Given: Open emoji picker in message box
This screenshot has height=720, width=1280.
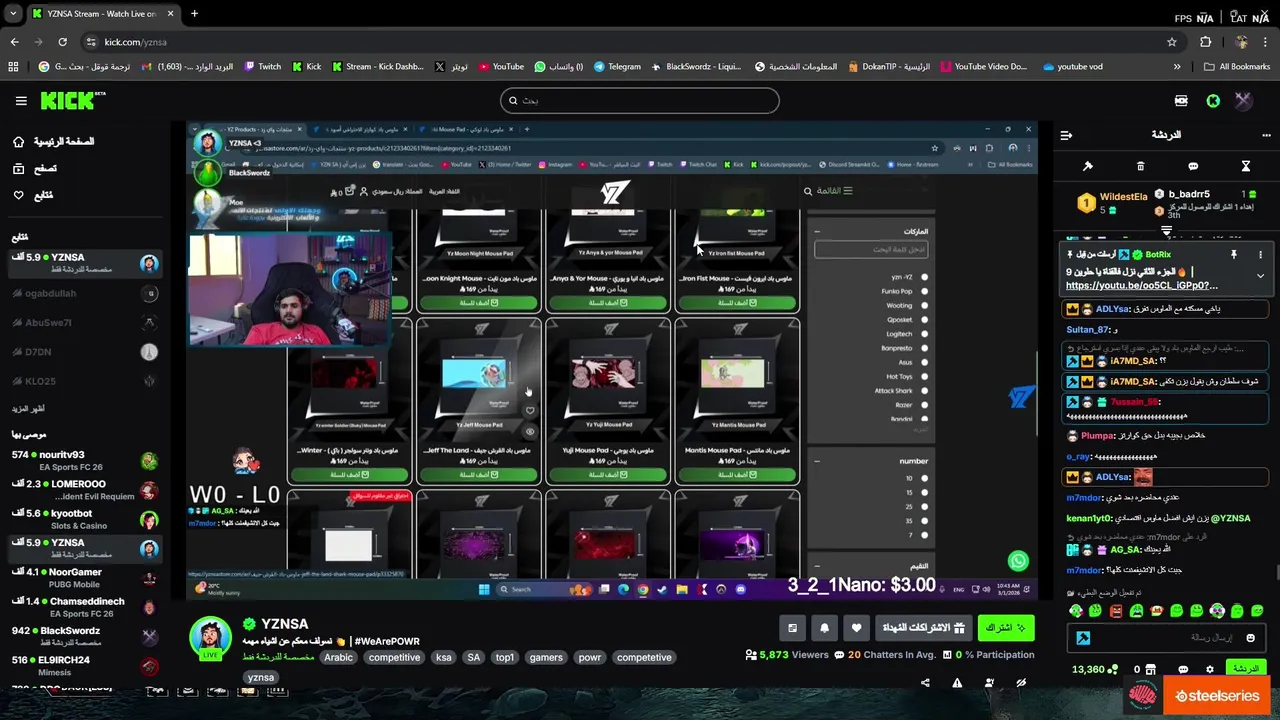Looking at the screenshot, I should coord(1250,638).
